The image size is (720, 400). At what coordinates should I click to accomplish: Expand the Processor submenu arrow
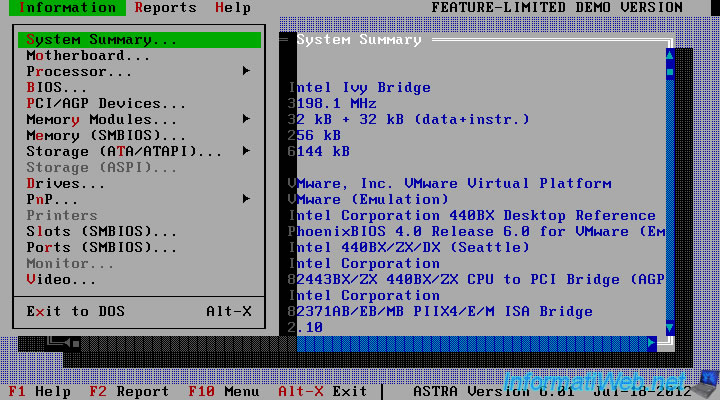(246, 72)
